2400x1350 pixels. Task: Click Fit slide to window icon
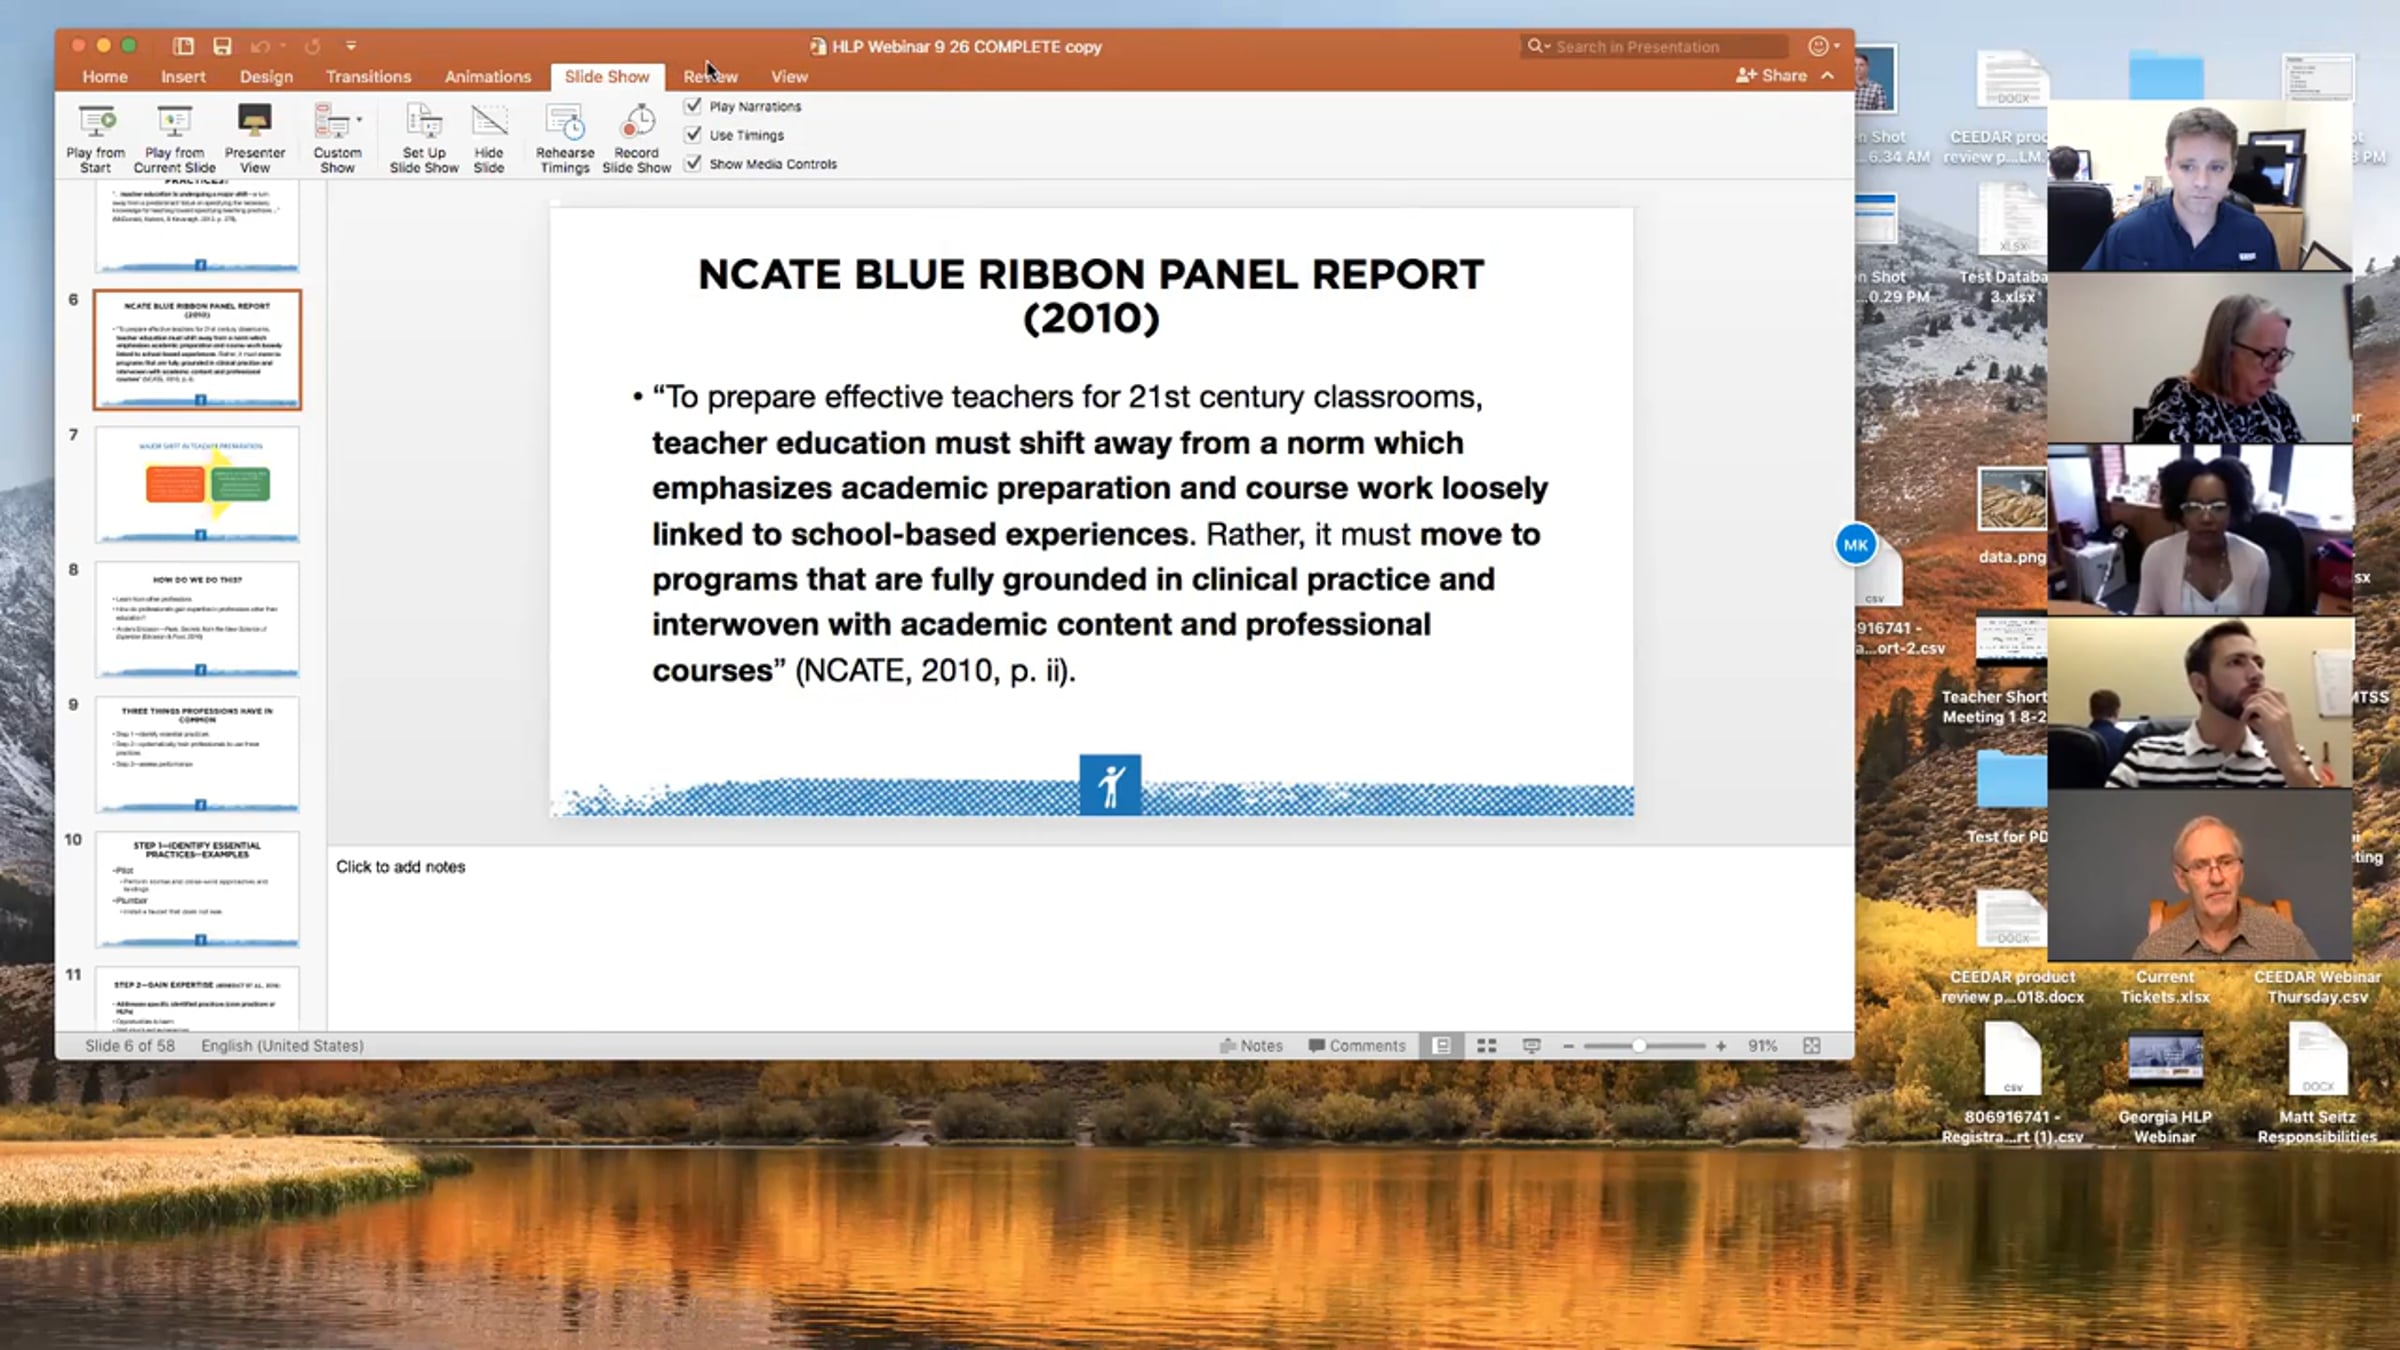(x=1811, y=1045)
